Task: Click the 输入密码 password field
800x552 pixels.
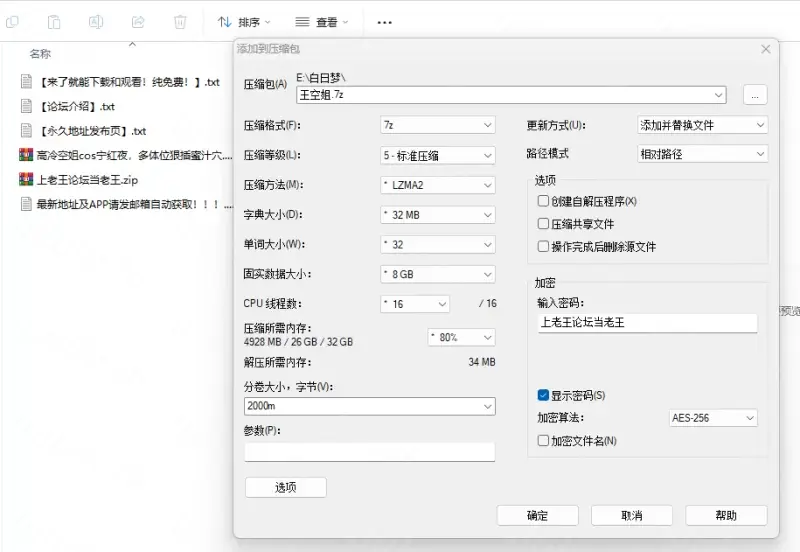Action: pos(646,323)
